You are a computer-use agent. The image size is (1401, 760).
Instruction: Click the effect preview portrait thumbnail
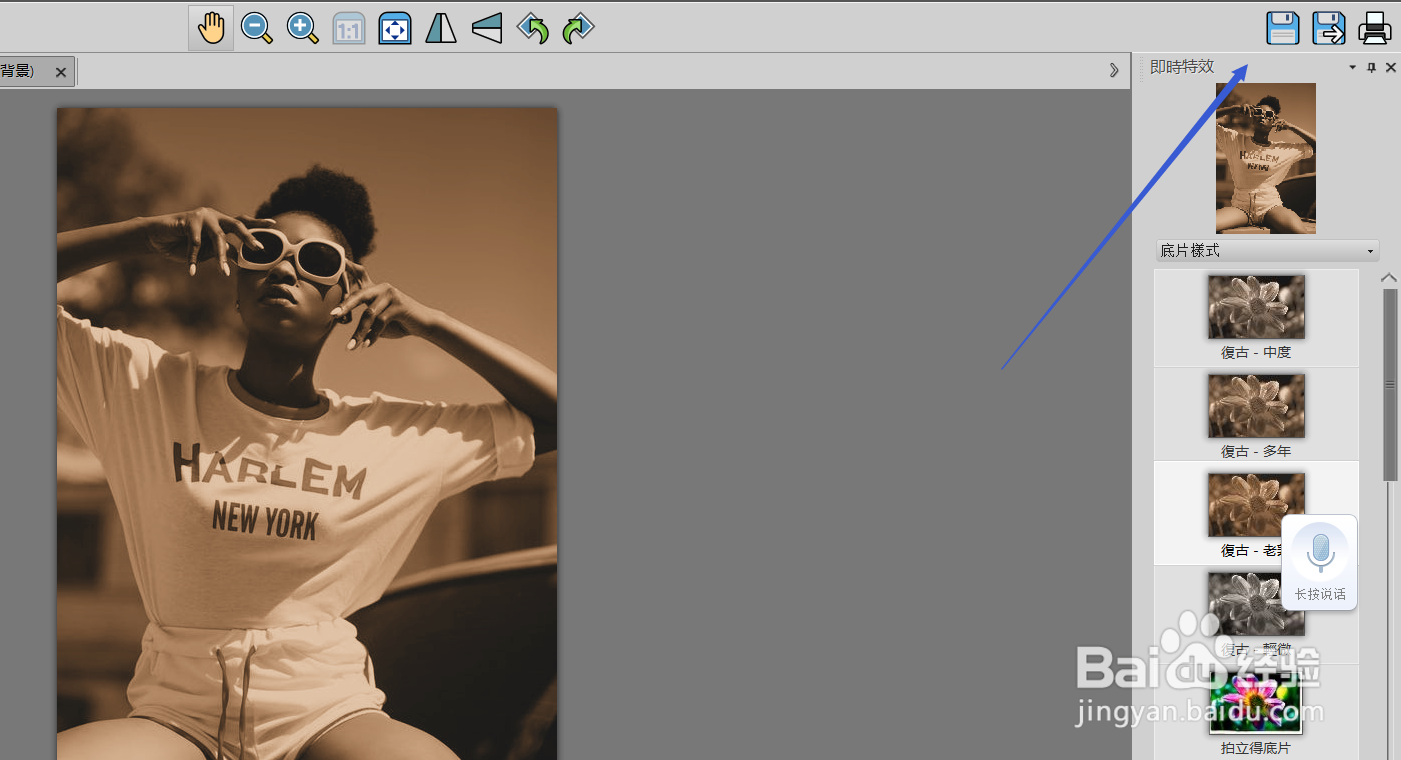click(x=1266, y=158)
